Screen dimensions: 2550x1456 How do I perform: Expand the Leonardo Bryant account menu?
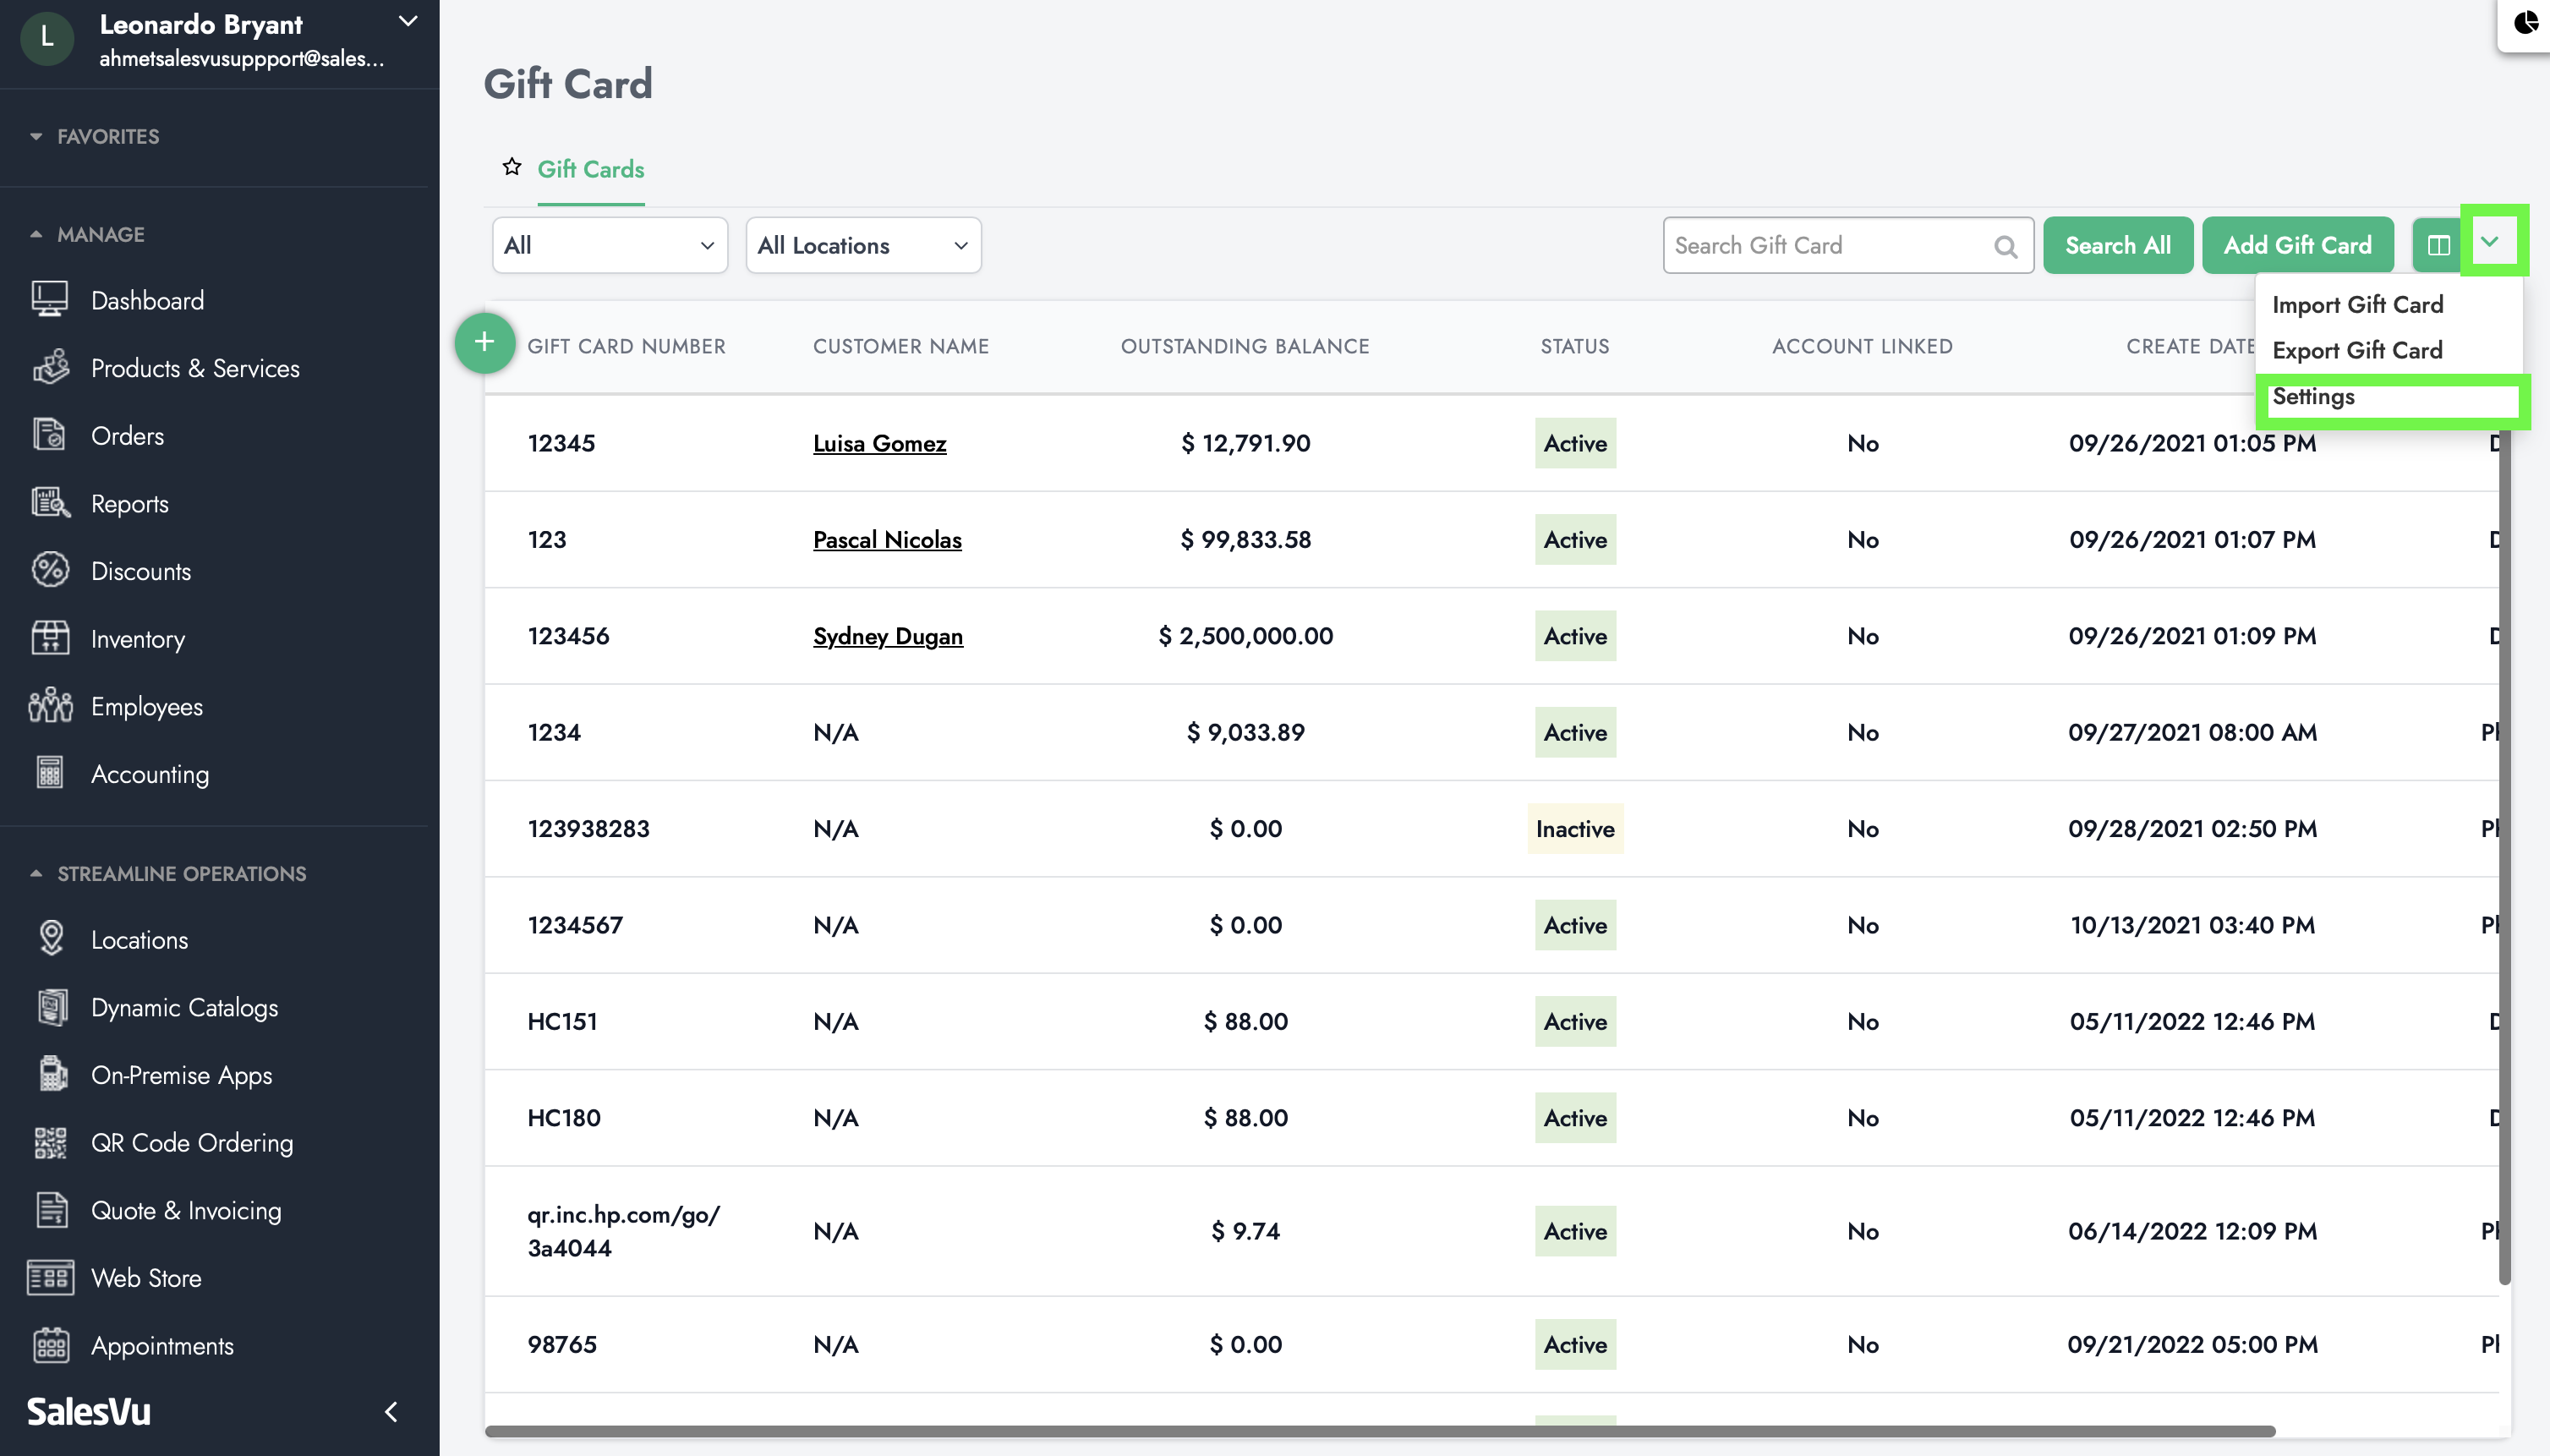[407, 22]
